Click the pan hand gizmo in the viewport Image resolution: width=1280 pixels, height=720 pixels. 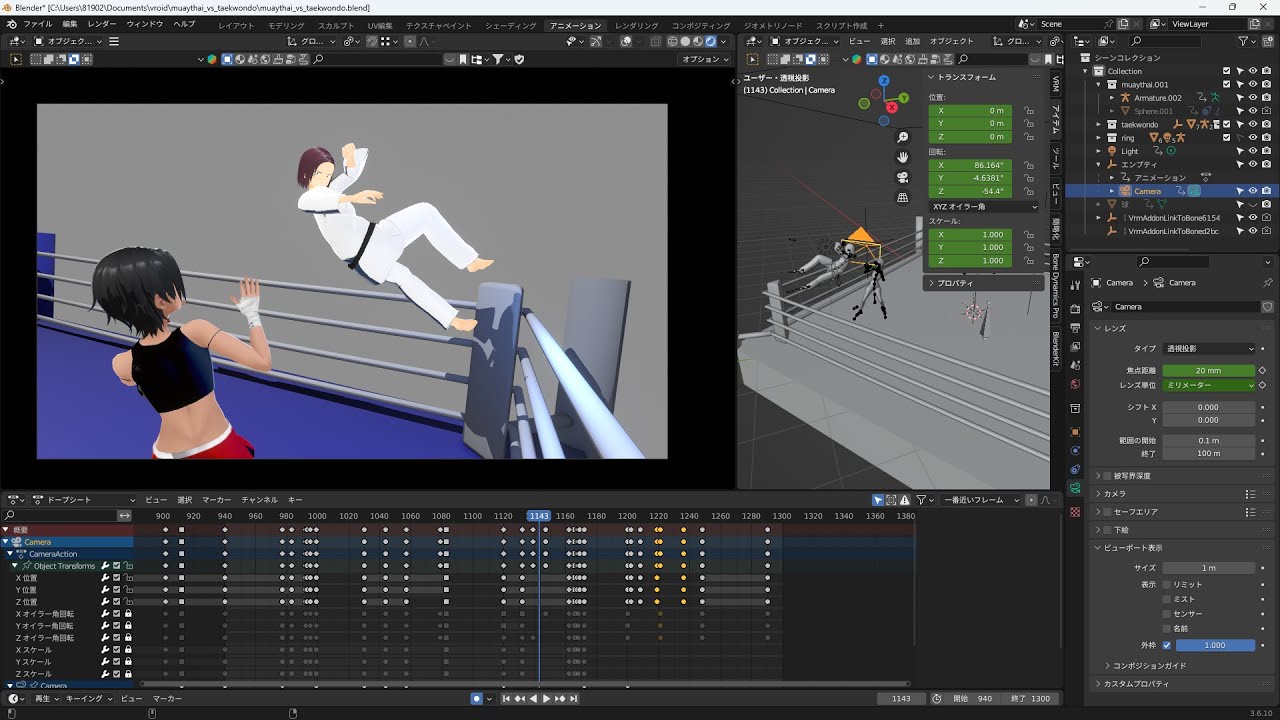click(903, 157)
